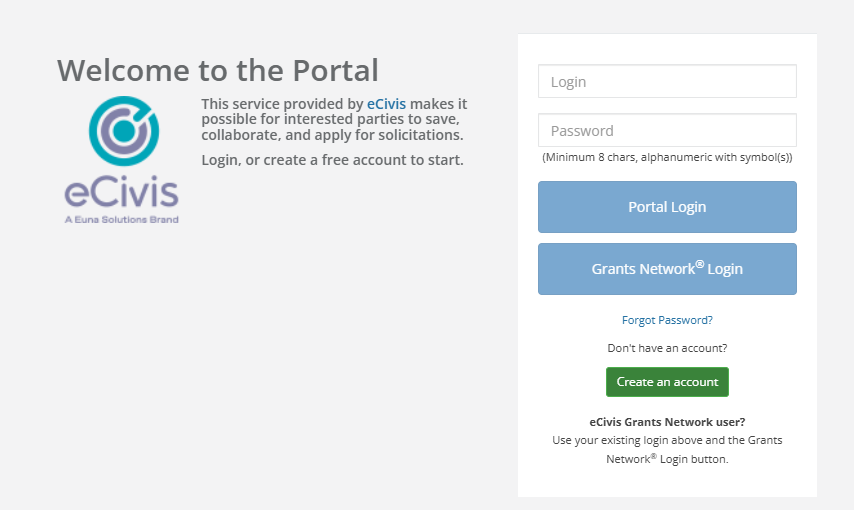
Task: Focus the Password input field
Action: click(667, 131)
